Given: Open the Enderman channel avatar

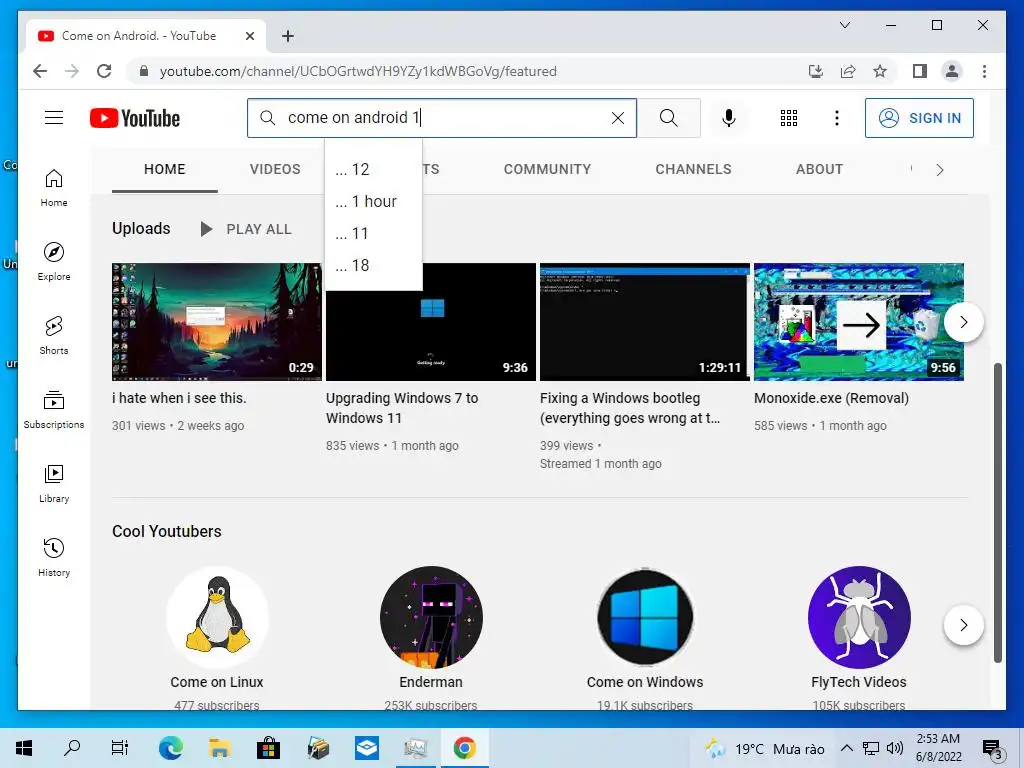Looking at the screenshot, I should click(431, 617).
